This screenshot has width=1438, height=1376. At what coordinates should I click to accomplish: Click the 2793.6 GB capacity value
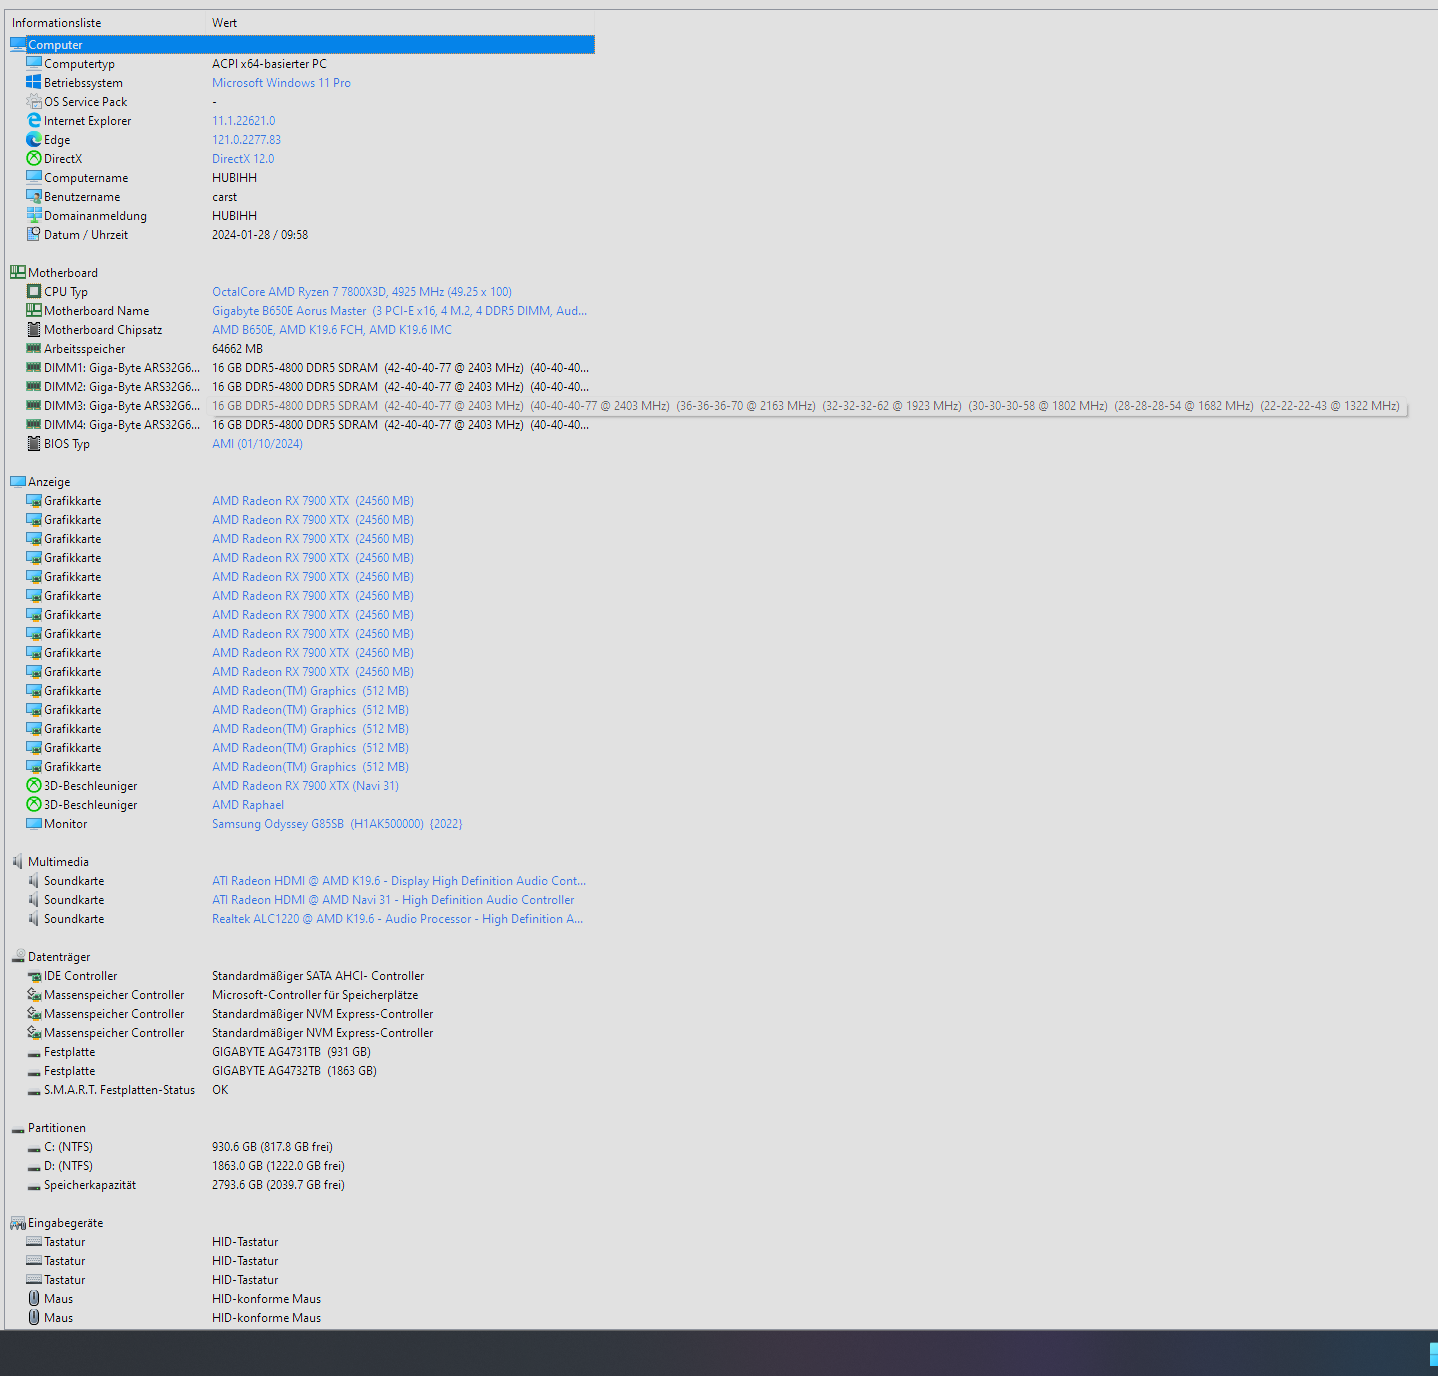point(278,1185)
